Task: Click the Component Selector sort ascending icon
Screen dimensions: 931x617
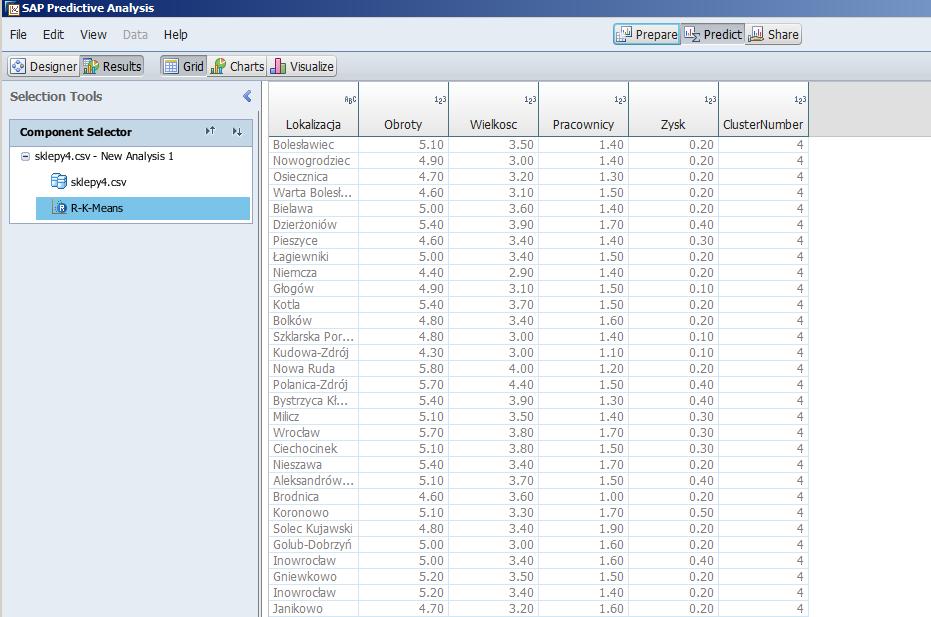Action: [x=210, y=131]
